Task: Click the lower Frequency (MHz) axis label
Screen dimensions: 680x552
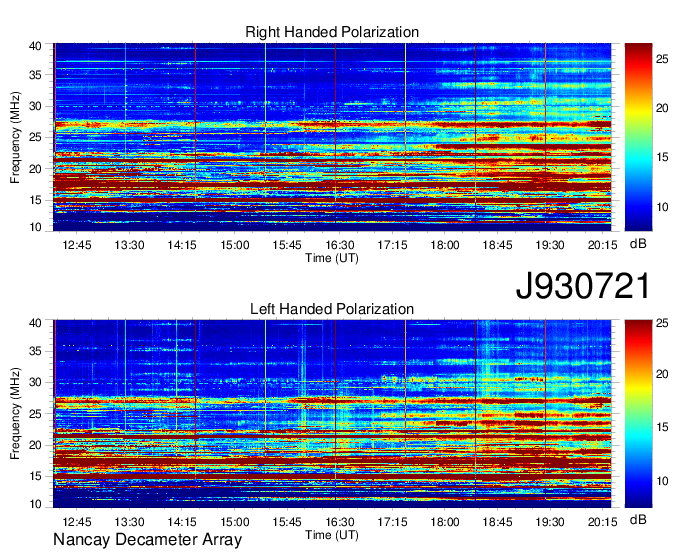Action: [x=15, y=414]
